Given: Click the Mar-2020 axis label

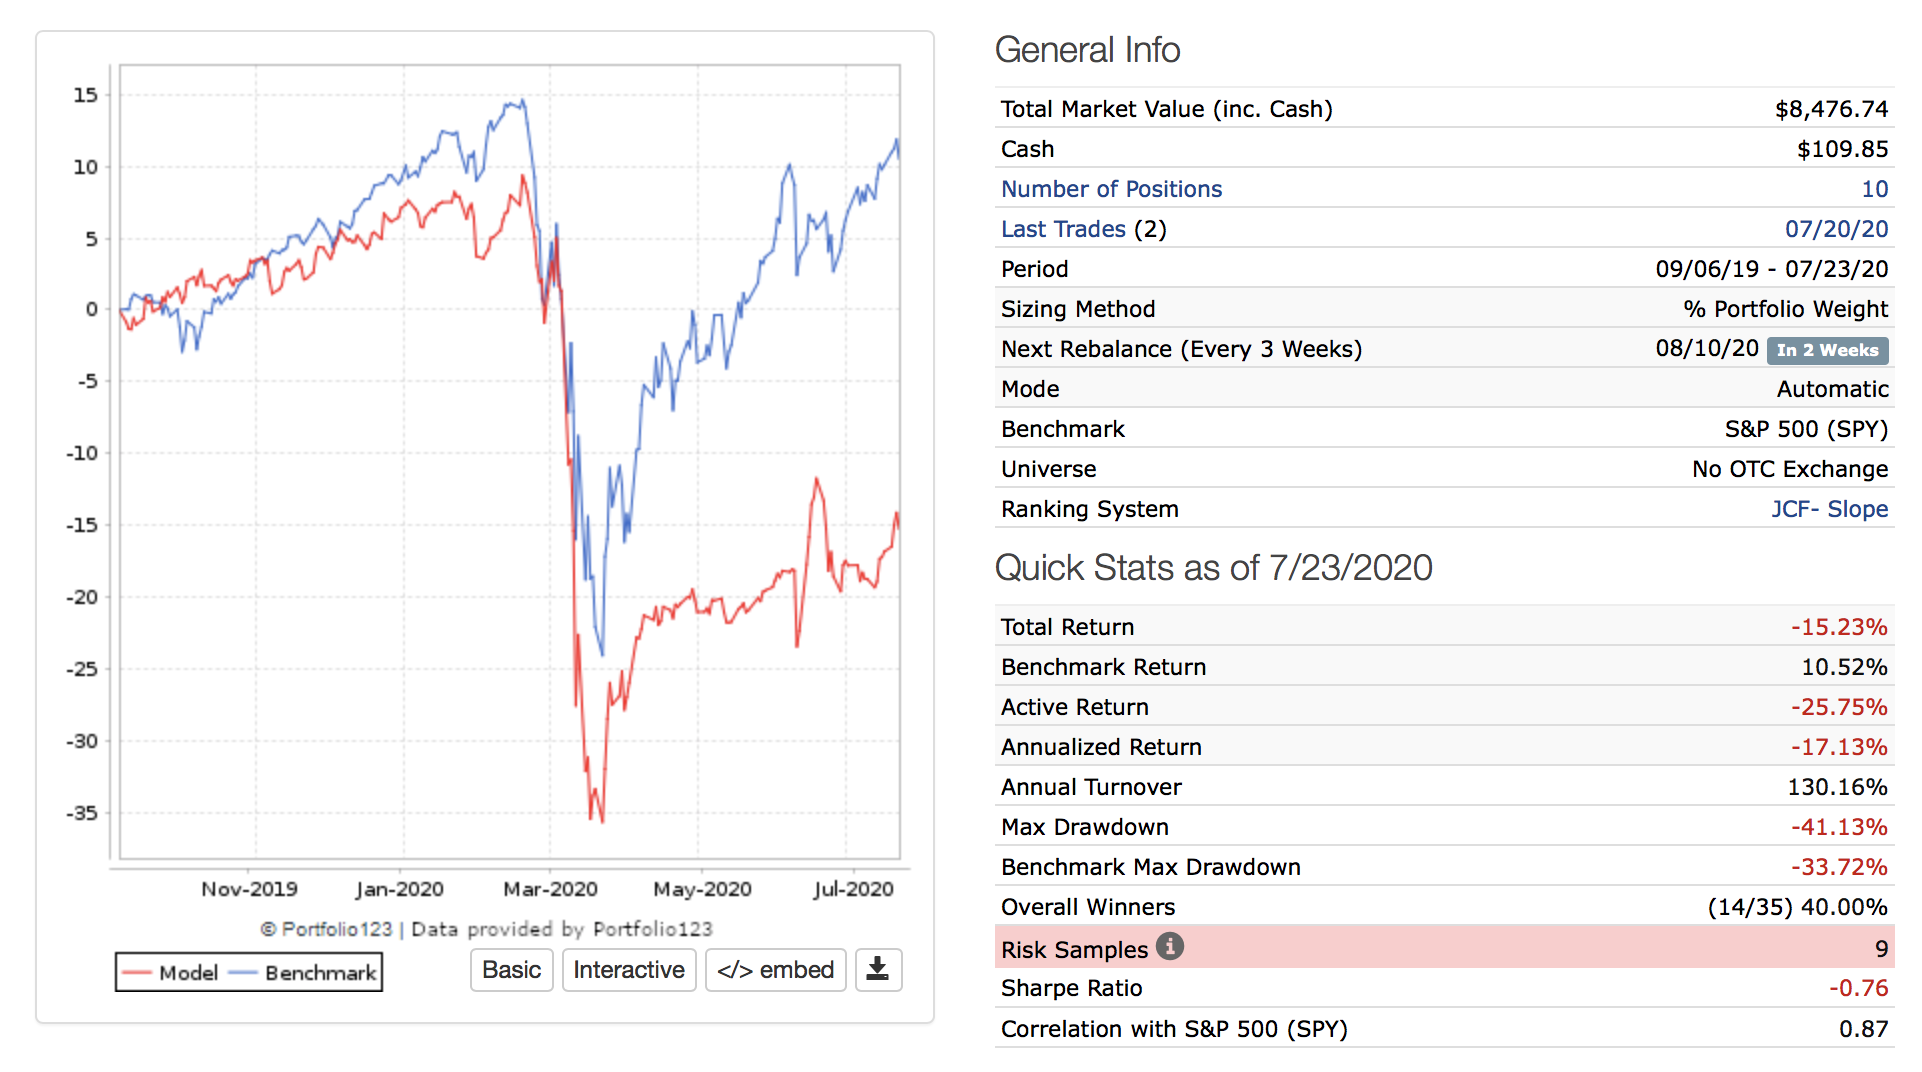Looking at the screenshot, I should (x=550, y=889).
